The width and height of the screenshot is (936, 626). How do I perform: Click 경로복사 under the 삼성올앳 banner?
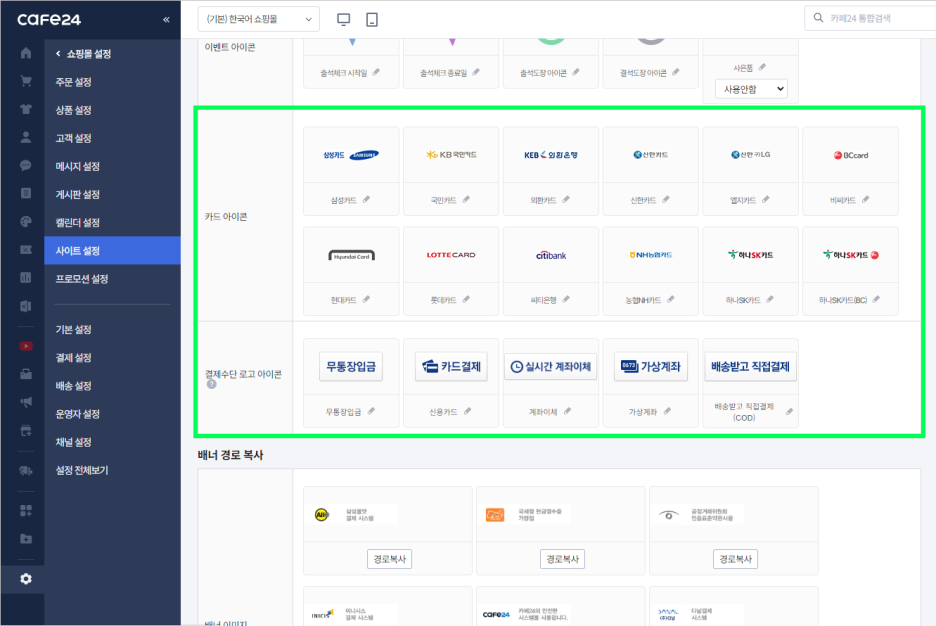(389, 559)
